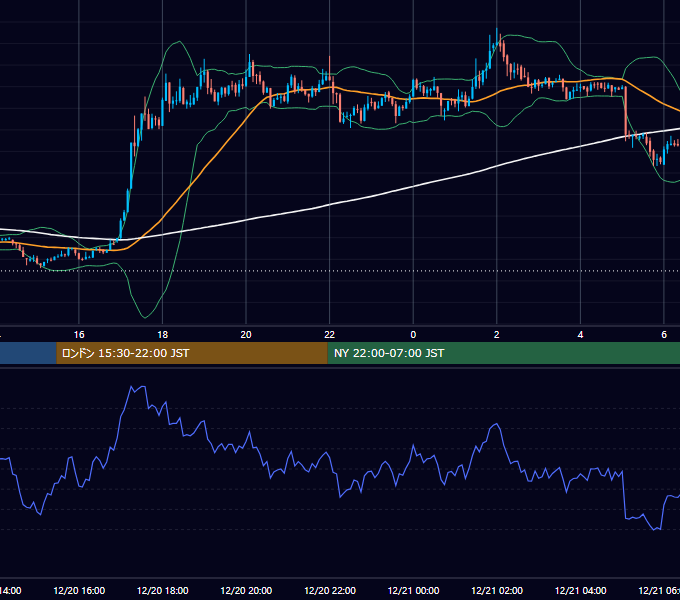The image size is (680, 600).
Task: Click the NY 22:00-07:00 JST session bar
Action: (x=503, y=353)
